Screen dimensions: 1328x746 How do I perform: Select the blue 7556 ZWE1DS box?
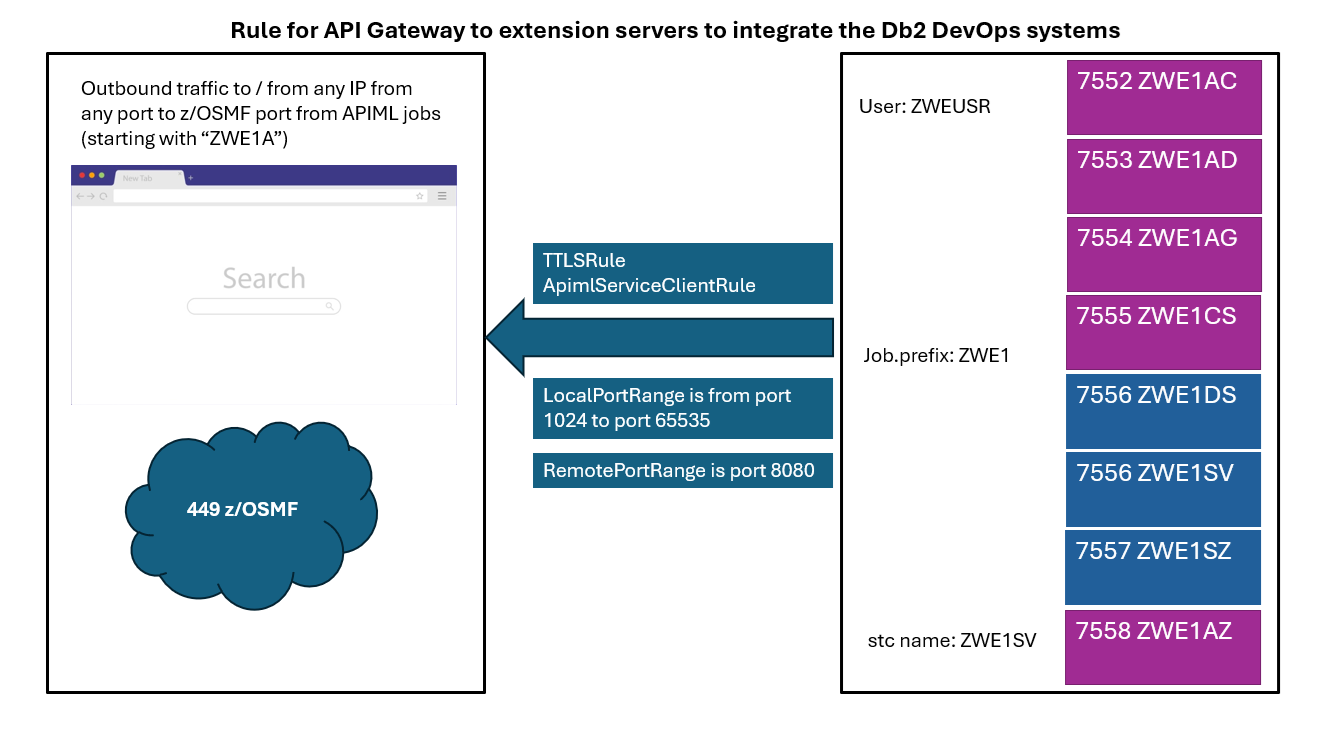(x=1163, y=411)
